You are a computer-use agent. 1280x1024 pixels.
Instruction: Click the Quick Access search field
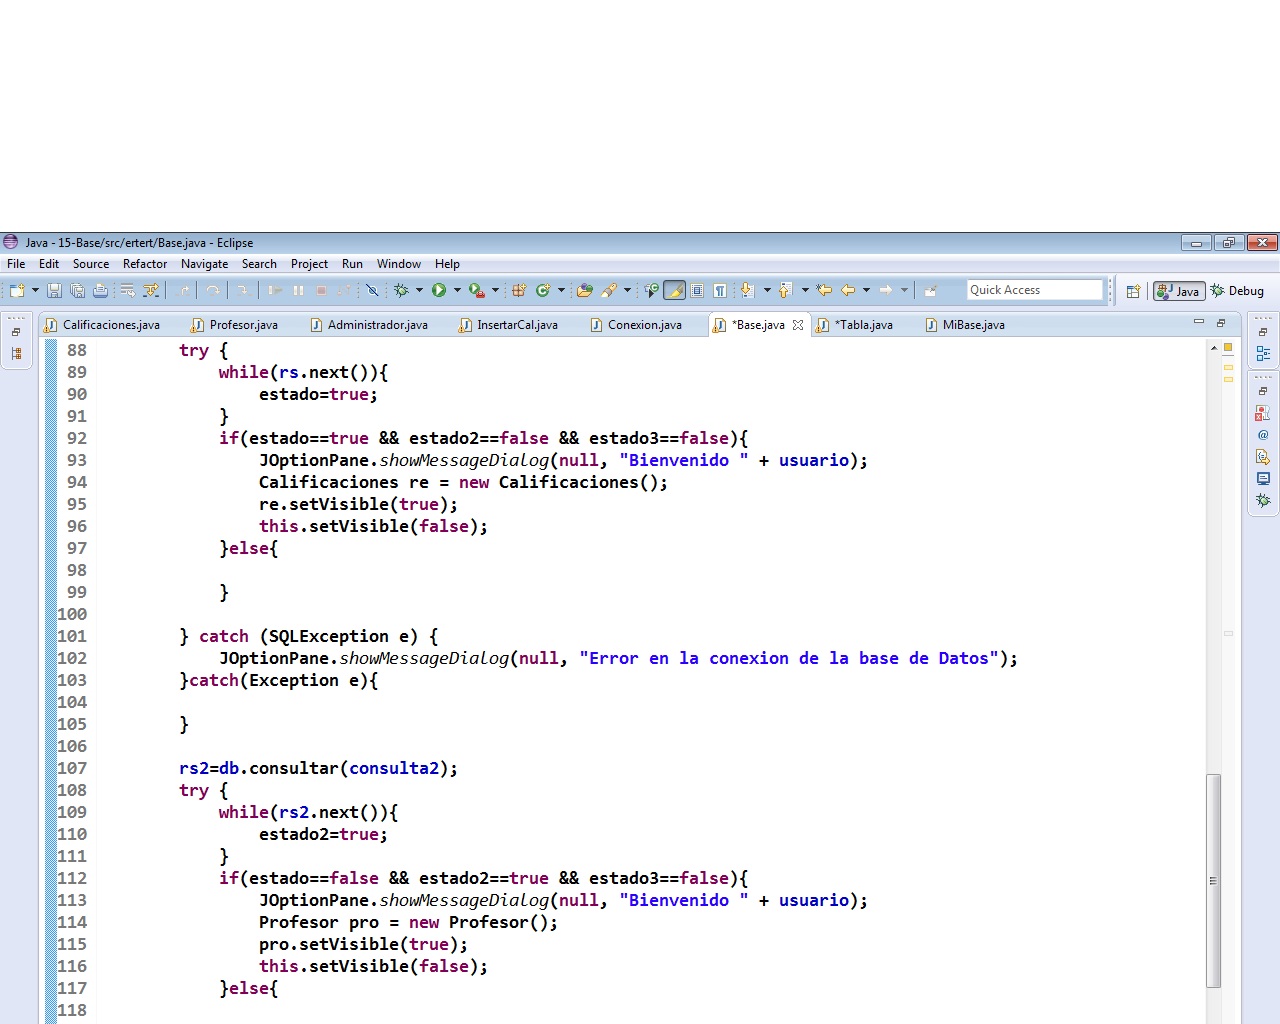1034,290
